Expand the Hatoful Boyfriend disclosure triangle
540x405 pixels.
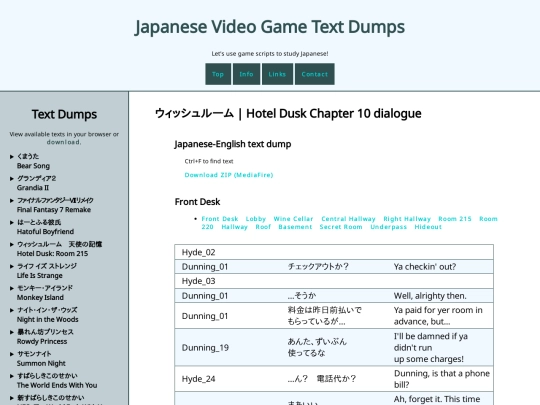pyautogui.click(x=12, y=222)
